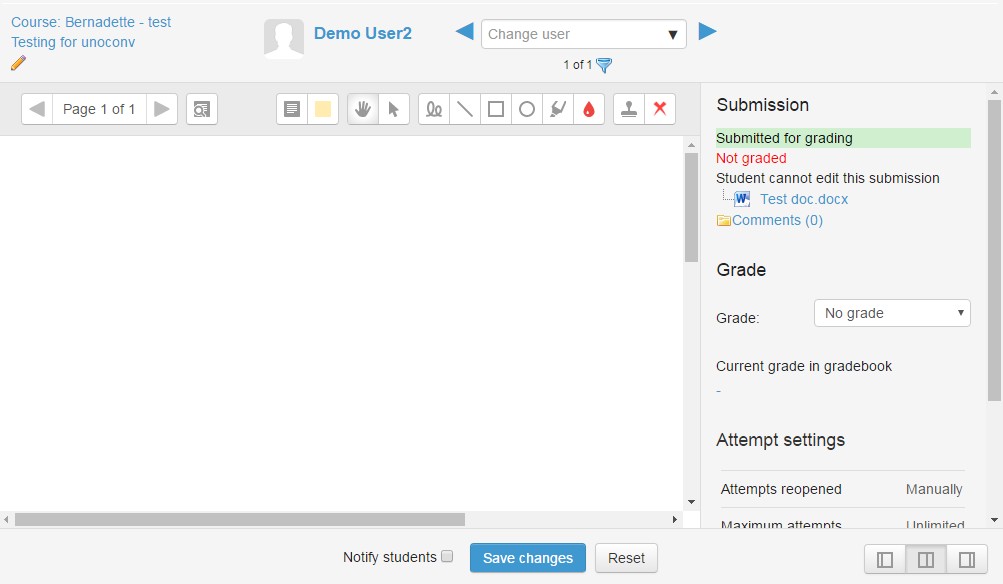This screenshot has width=1003, height=584.
Task: Pick the line drawing tool
Action: [465, 109]
